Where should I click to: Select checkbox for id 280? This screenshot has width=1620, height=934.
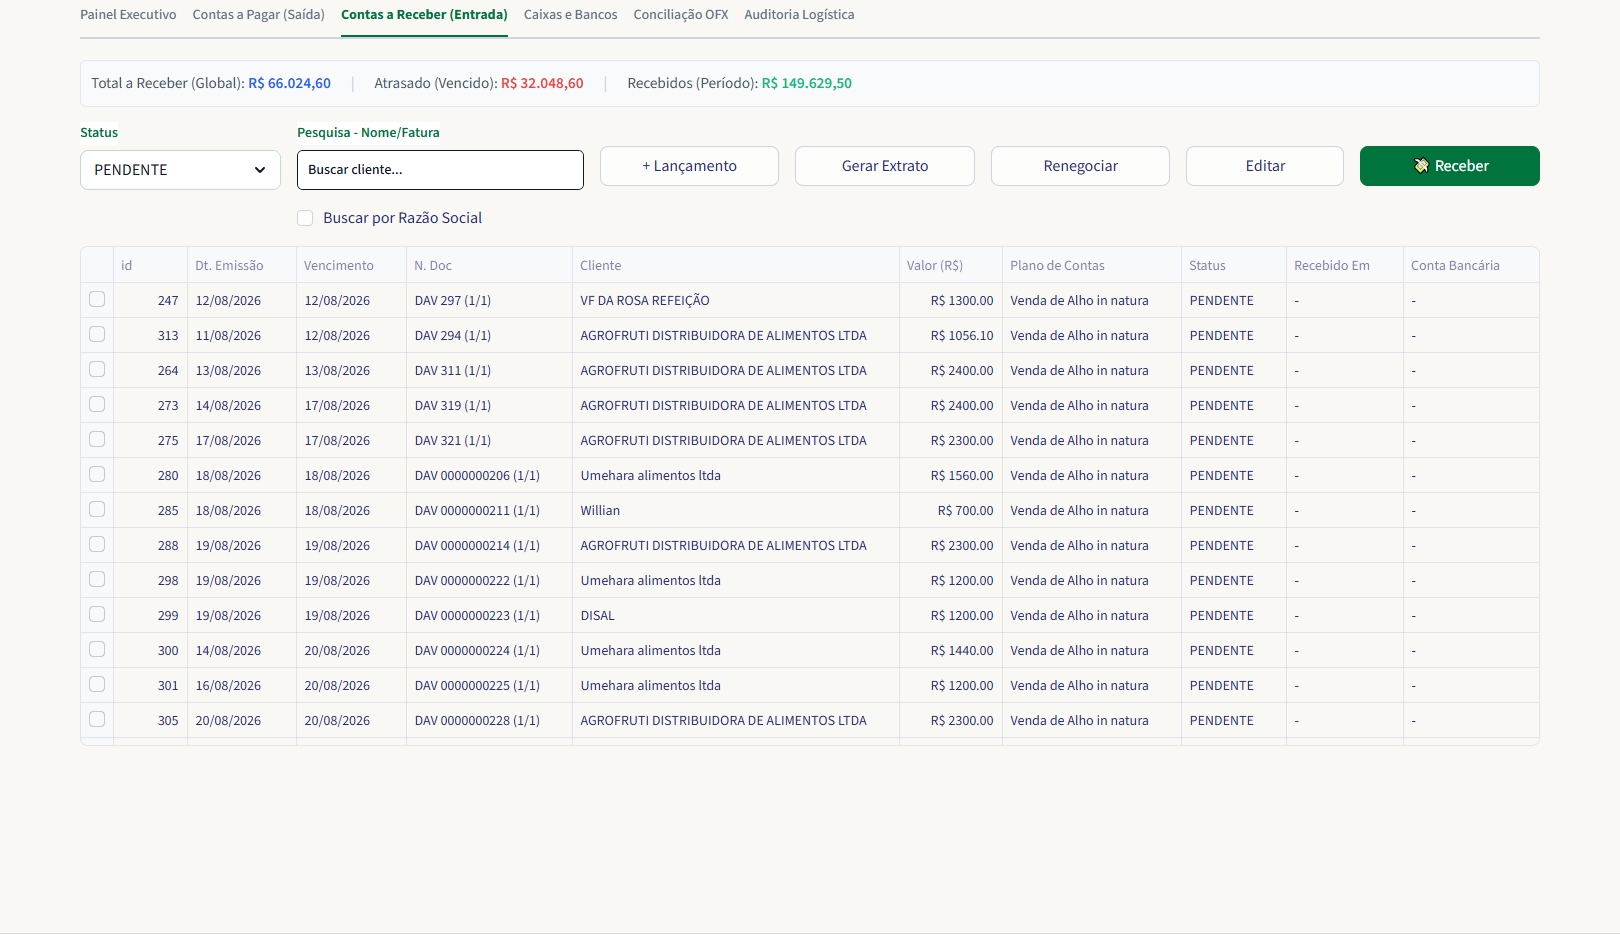click(x=97, y=474)
